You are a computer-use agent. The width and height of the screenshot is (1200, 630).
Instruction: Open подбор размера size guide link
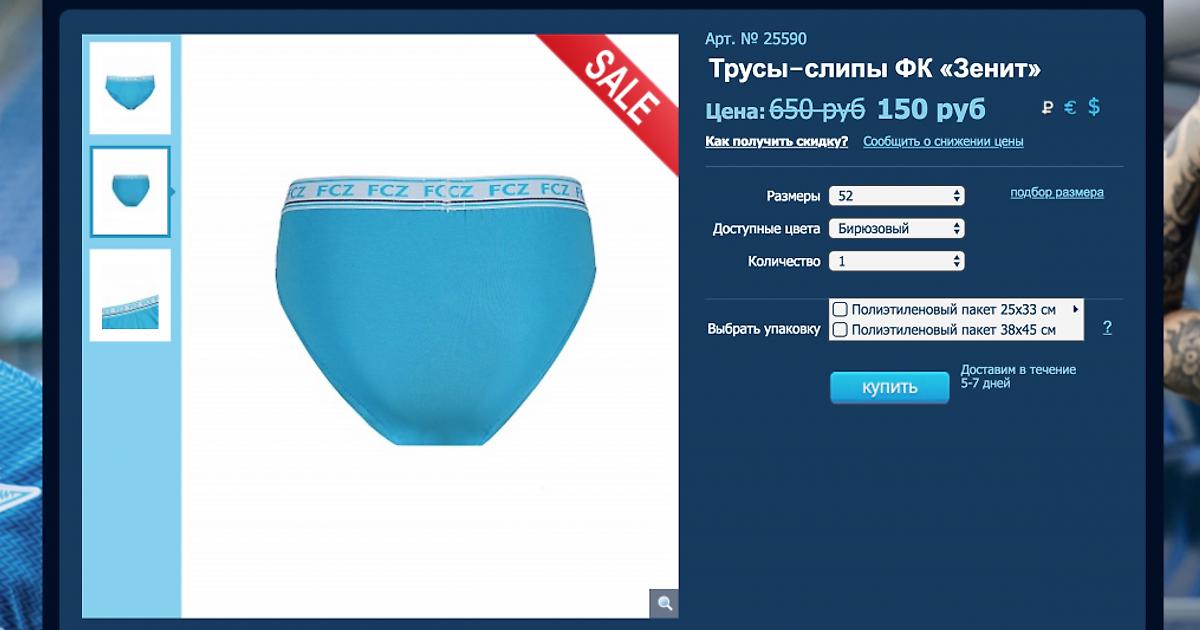pos(1056,192)
